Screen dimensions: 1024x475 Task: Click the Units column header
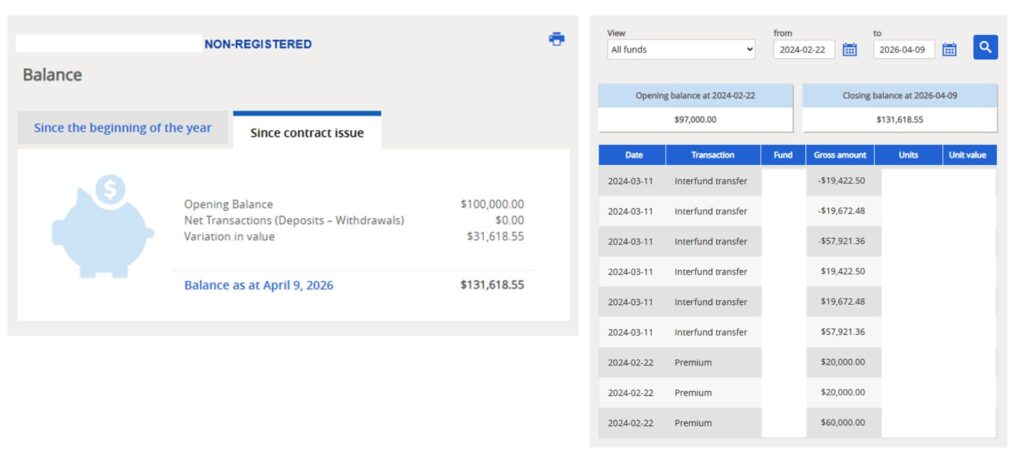pyautogui.click(x=908, y=155)
